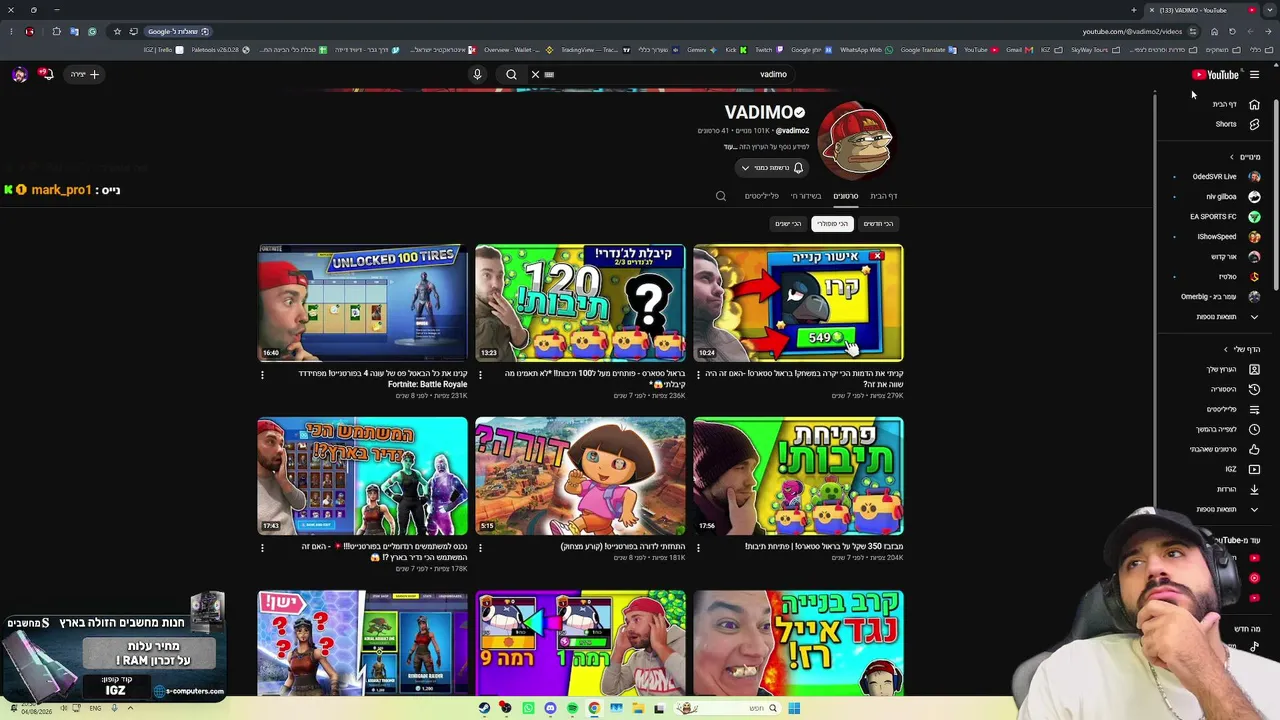The width and height of the screenshot is (1280, 720).
Task: Clear the search box text
Action: tap(535, 74)
